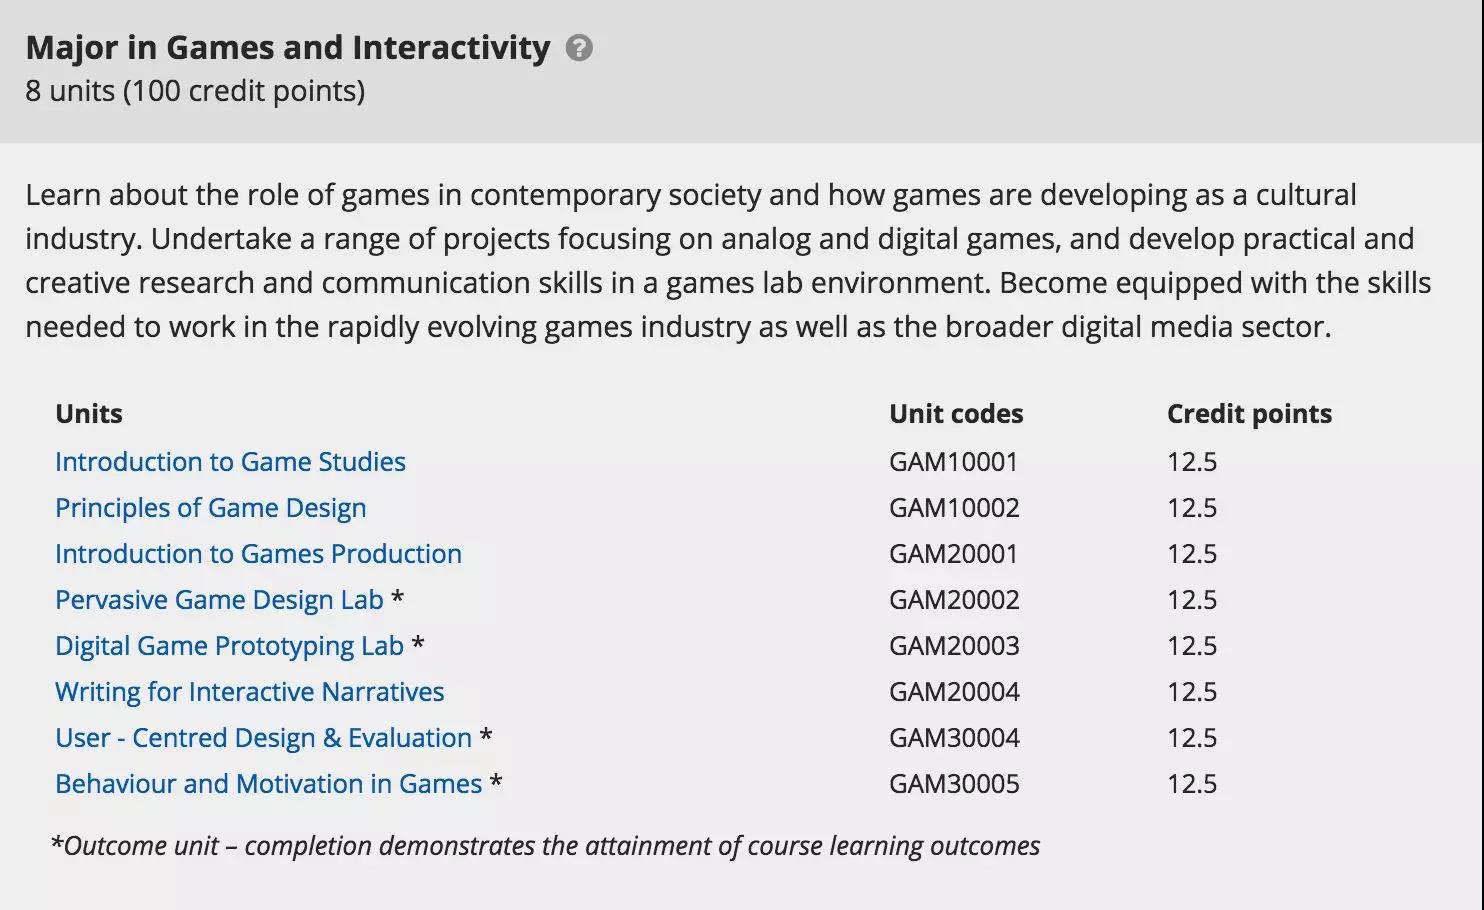Open Behaviour and Motivation in Games

pos(268,784)
